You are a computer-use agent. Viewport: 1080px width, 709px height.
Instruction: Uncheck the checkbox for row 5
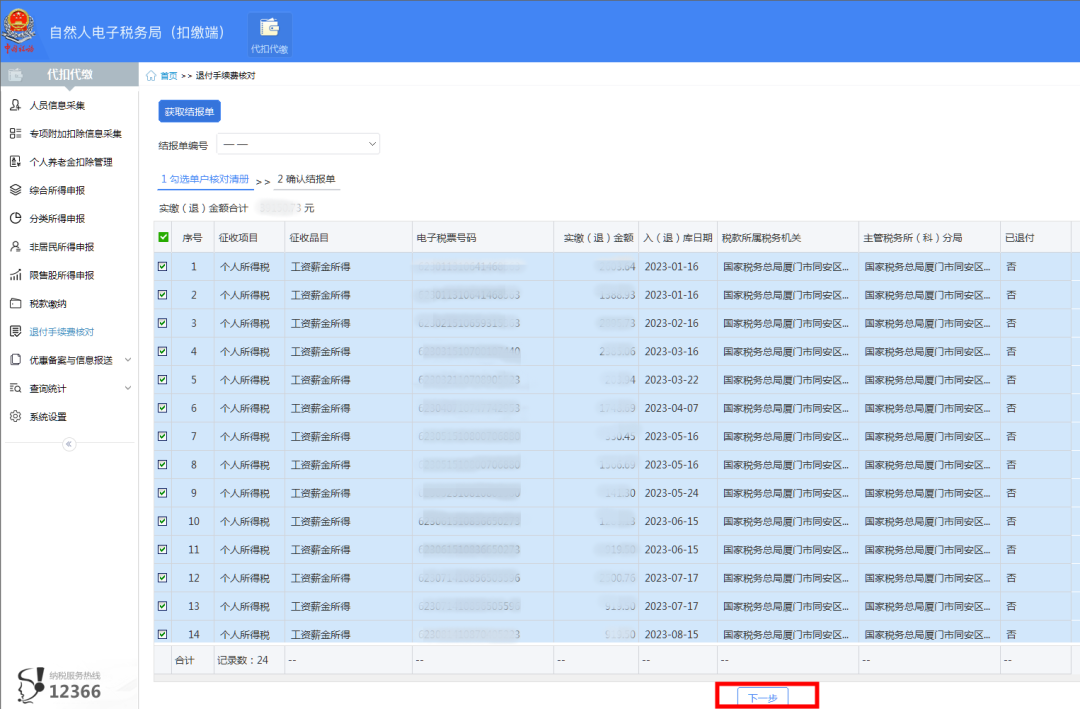click(x=163, y=379)
